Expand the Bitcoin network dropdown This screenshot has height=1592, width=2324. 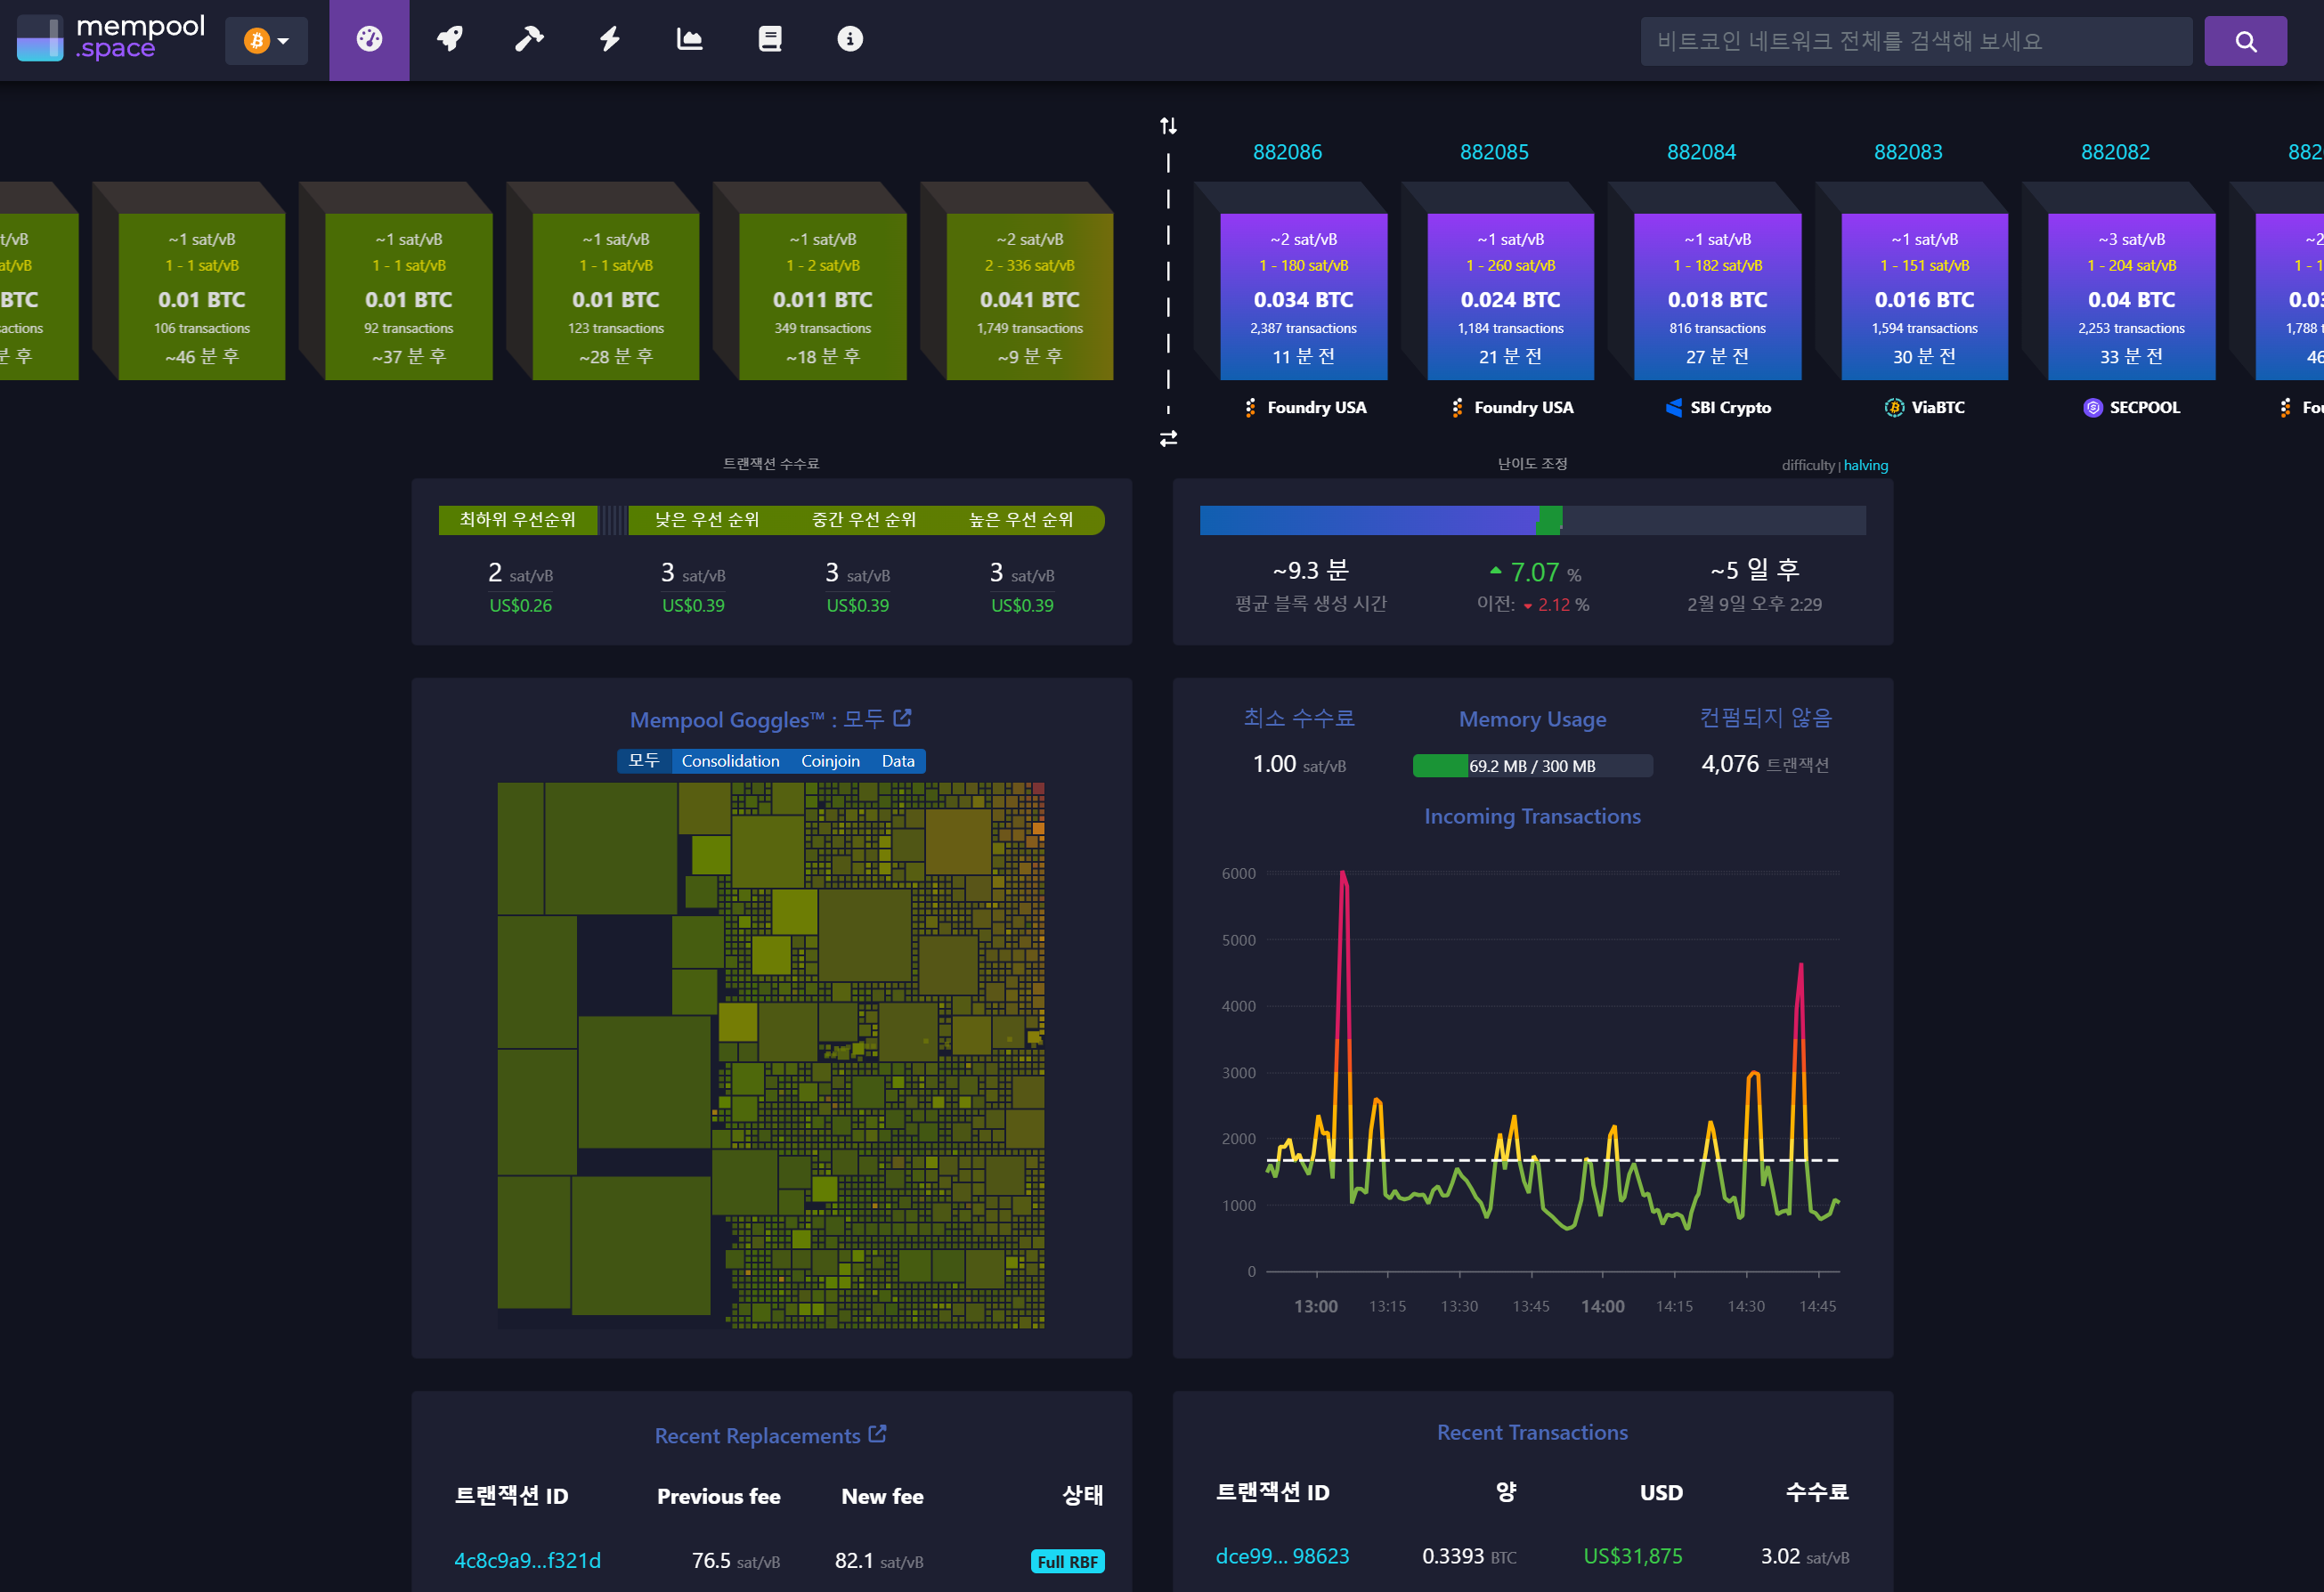[266, 41]
